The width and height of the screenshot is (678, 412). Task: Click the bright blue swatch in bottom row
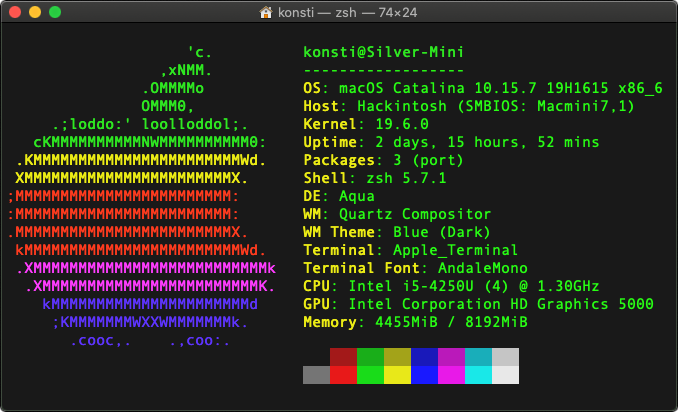[424, 375]
